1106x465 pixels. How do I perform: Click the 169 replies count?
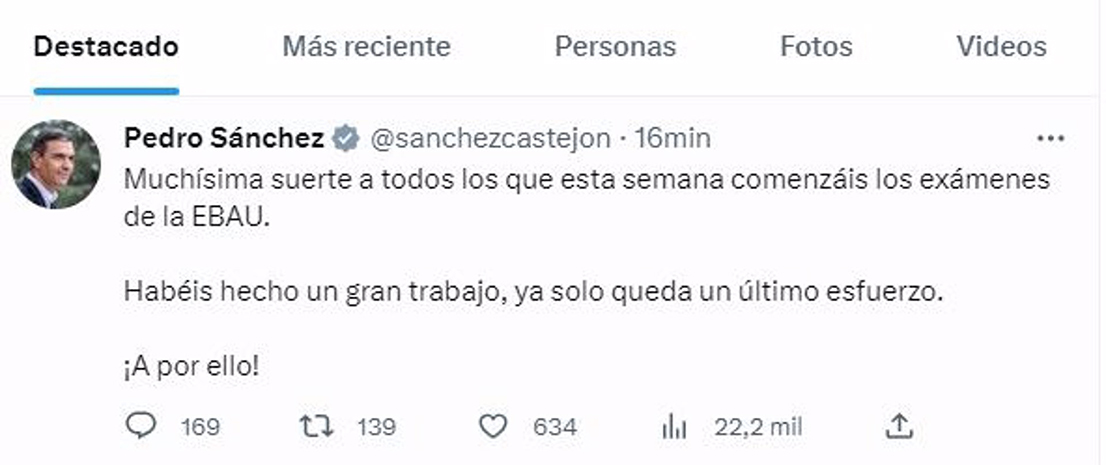pyautogui.click(x=200, y=427)
